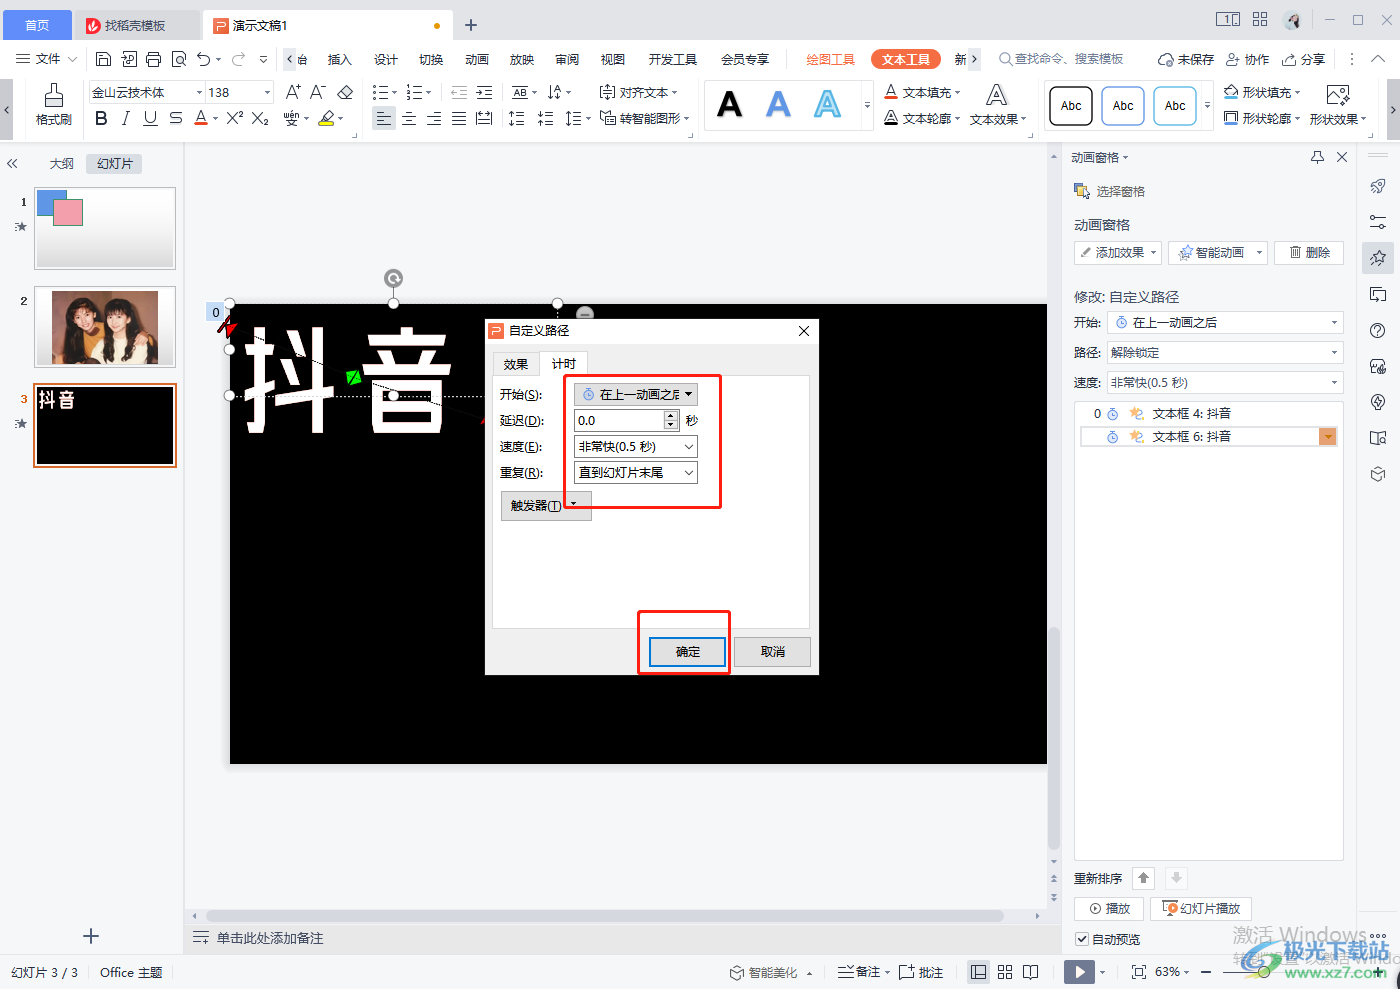The image size is (1400, 989).
Task: Align text left
Action: 384,119
